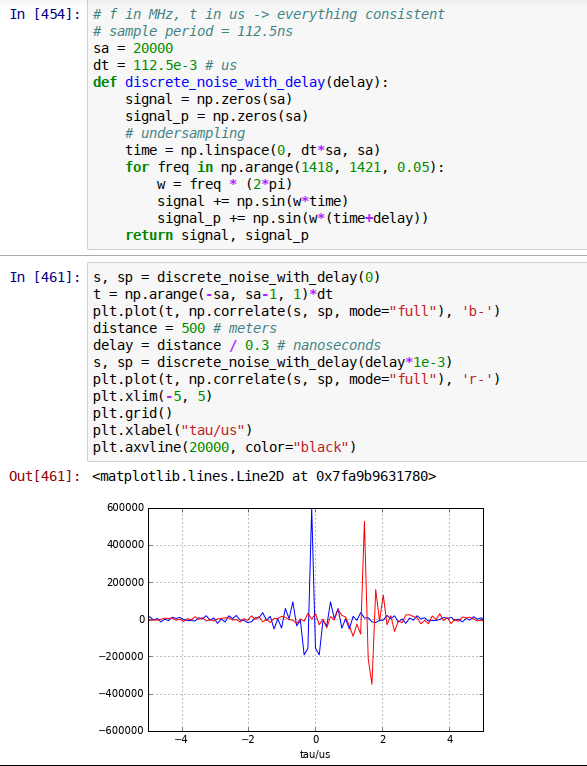The height and width of the screenshot is (766, 587).
Task: Click the plt.grid() line
Action: coord(132,413)
